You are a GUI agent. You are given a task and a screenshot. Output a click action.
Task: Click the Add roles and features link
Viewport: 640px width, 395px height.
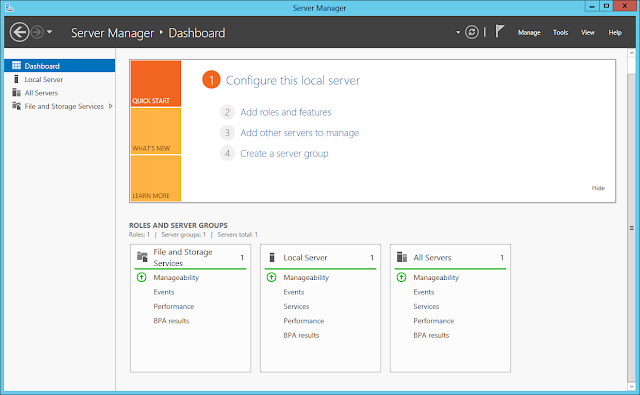click(x=286, y=112)
